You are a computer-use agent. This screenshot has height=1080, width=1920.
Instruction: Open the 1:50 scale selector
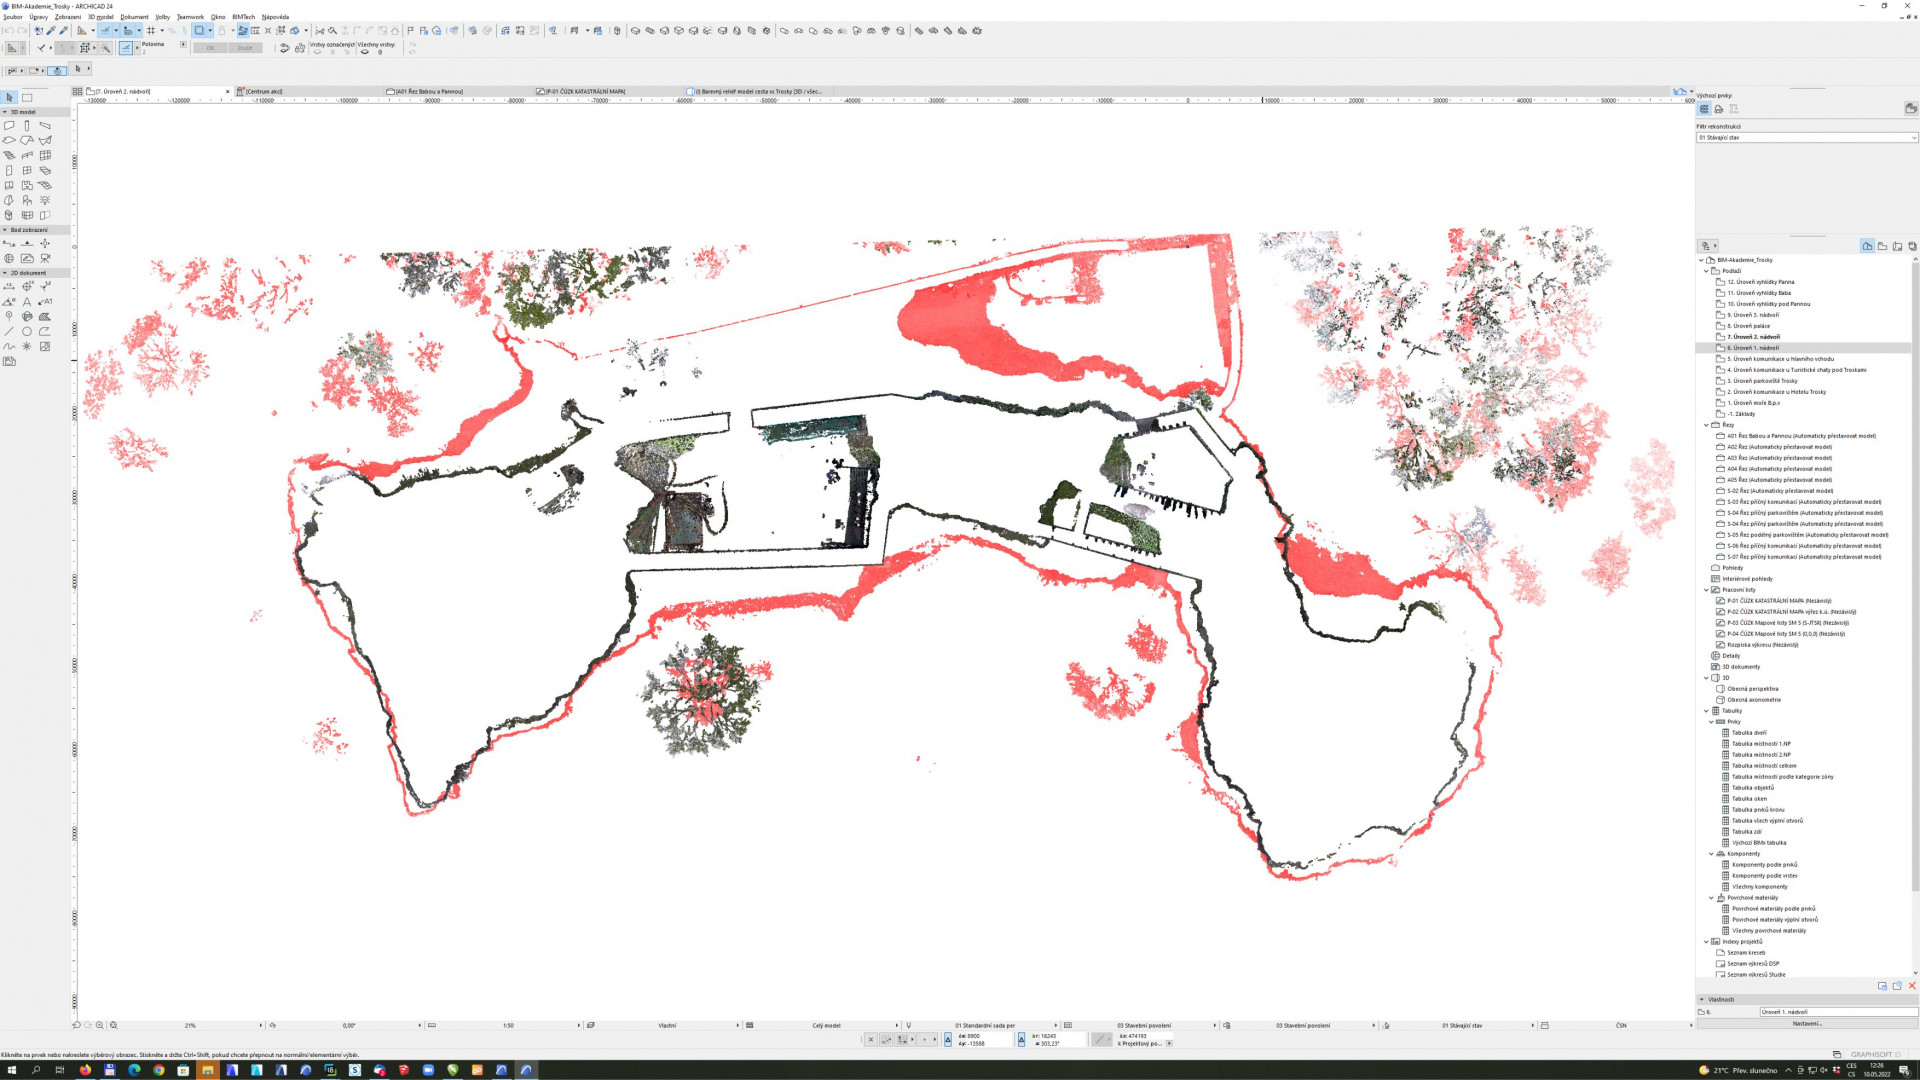508,1025
